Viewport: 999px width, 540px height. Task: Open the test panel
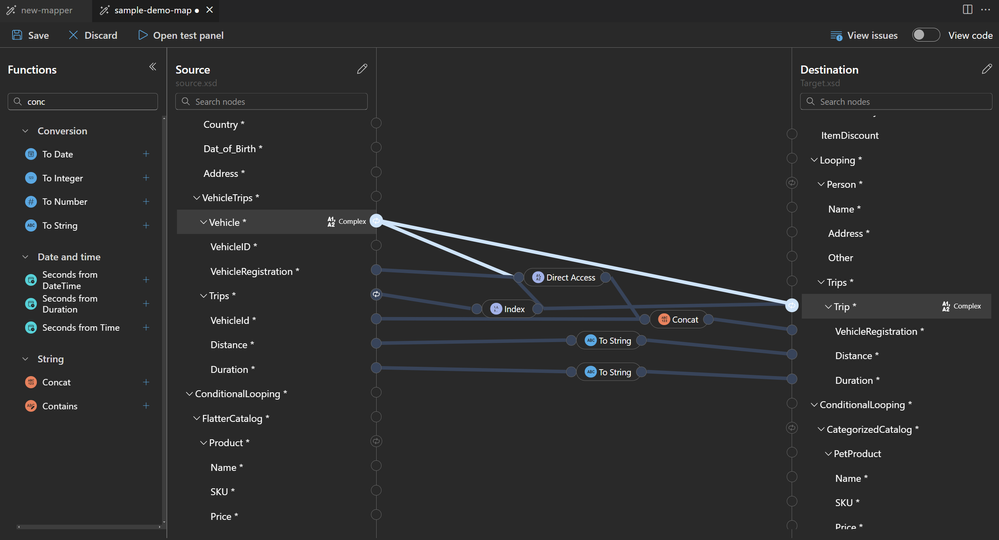click(x=180, y=35)
